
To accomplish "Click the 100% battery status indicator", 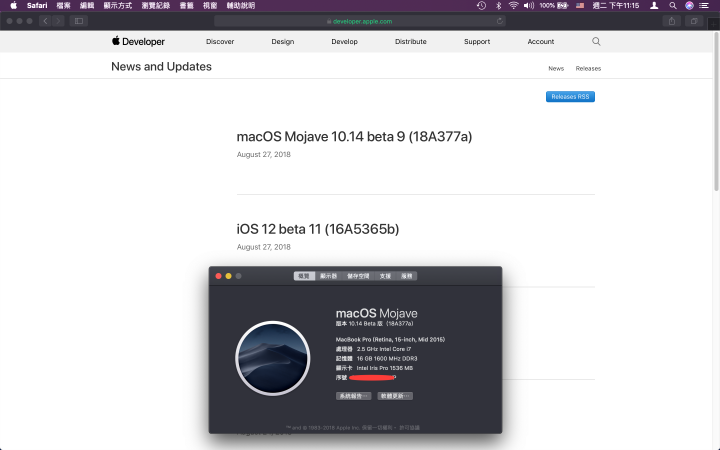I will (x=554, y=6).
